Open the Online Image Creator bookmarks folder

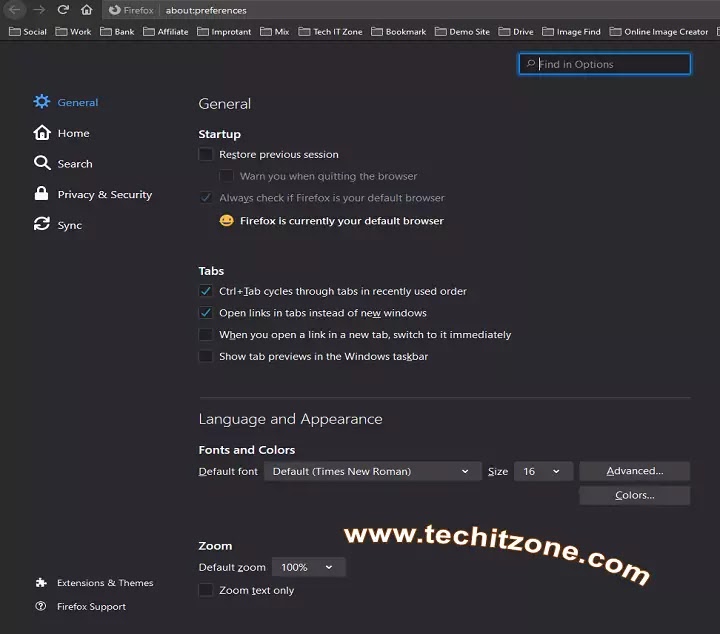point(658,32)
